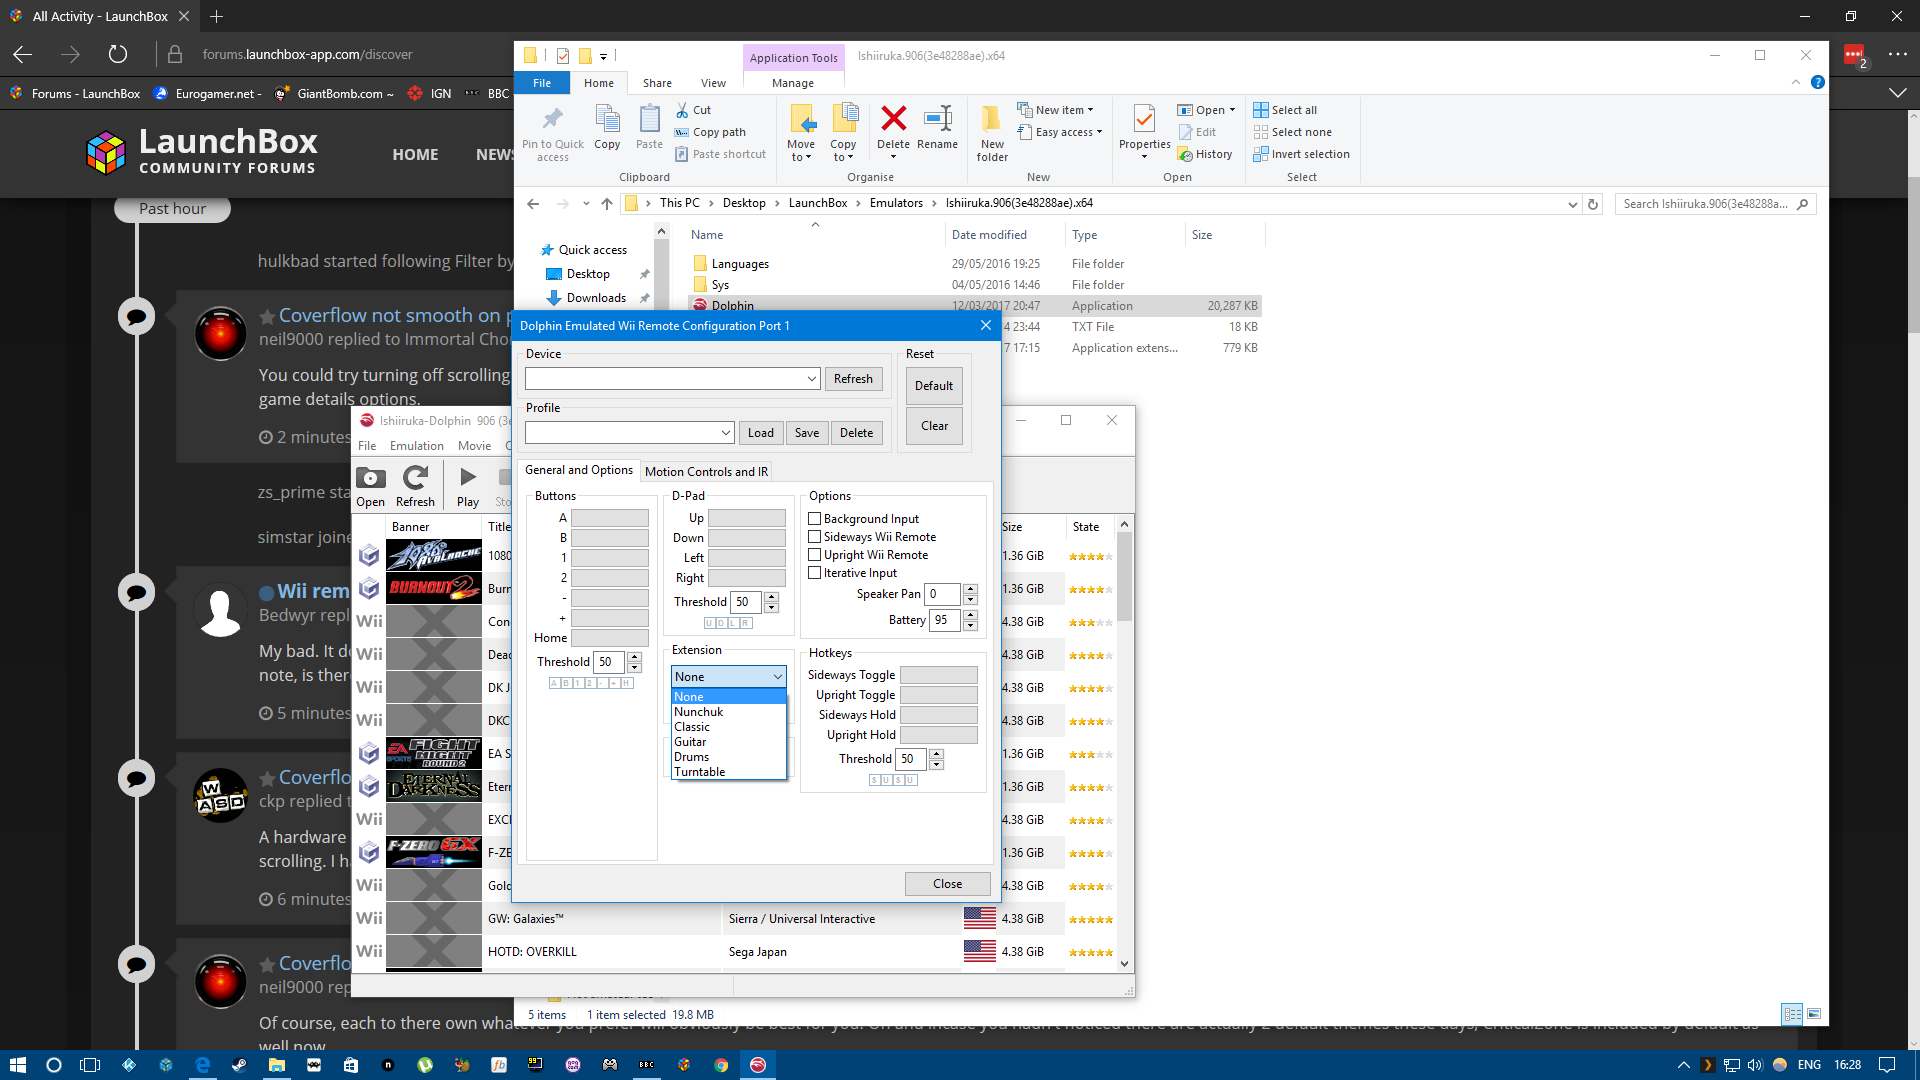Open Movie menu in Dolphin window
The image size is (1920, 1080).
[475, 446]
